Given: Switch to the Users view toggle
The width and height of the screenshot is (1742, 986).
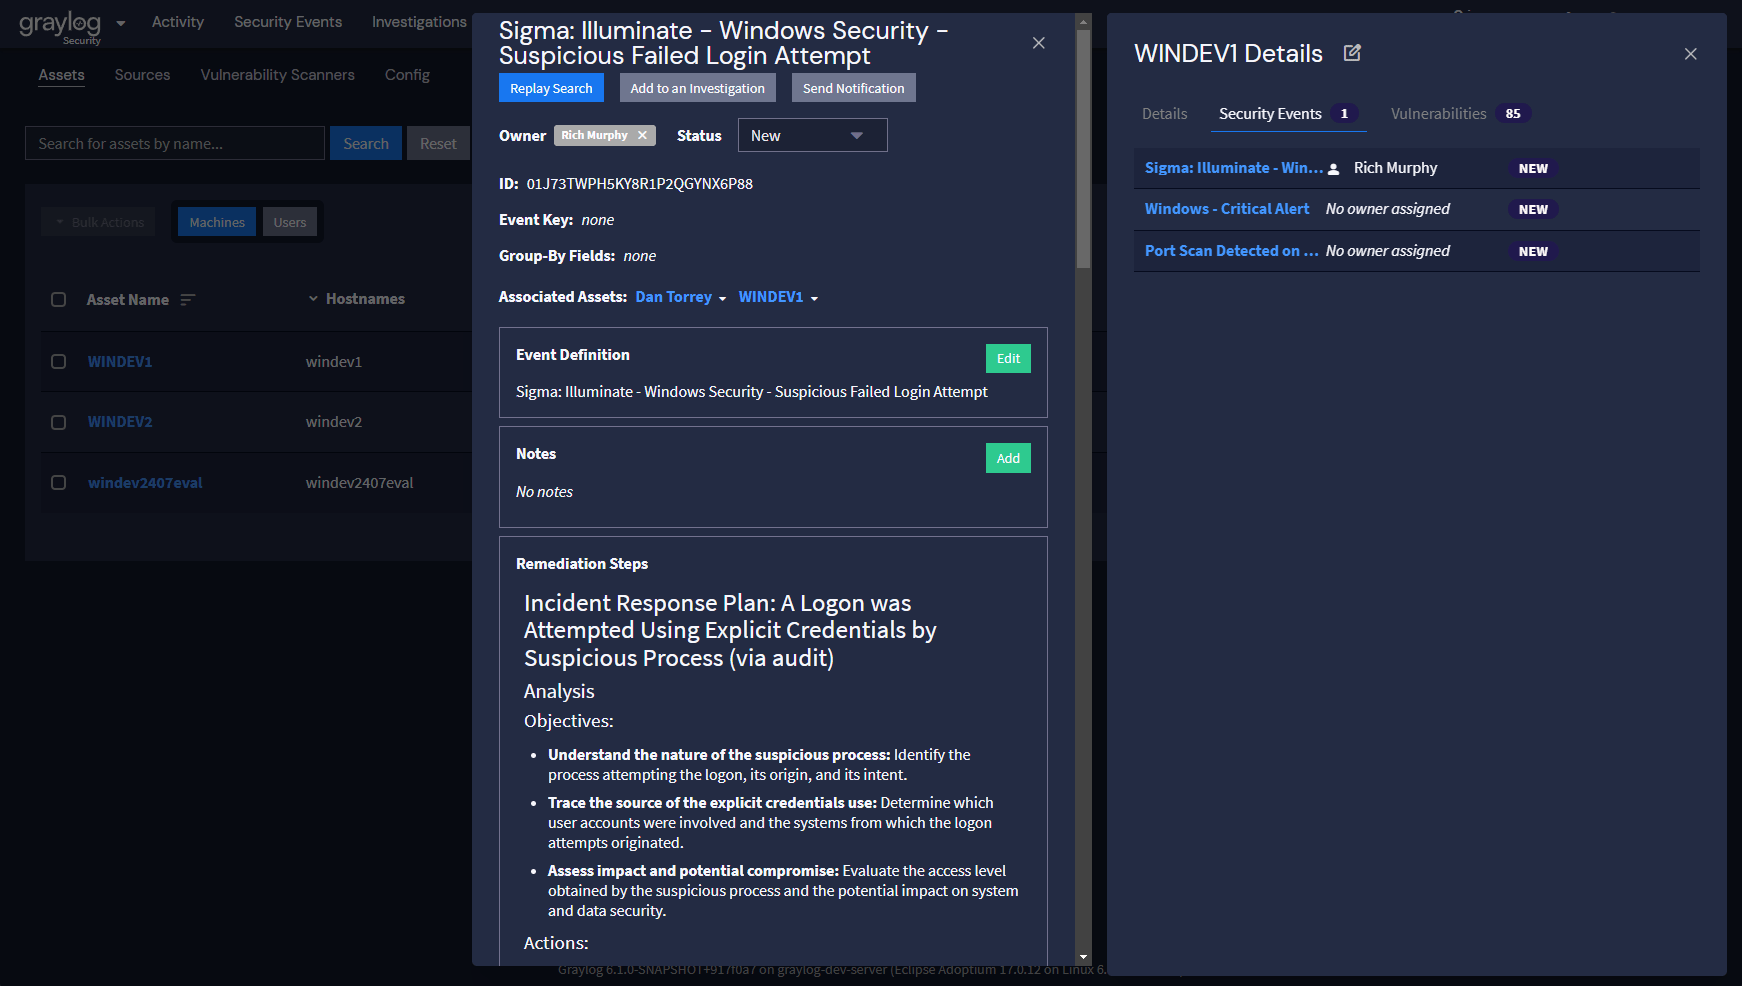Looking at the screenshot, I should pyautogui.click(x=289, y=221).
